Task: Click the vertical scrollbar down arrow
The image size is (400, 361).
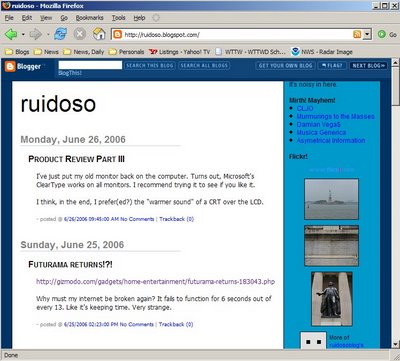Action: 395,344
